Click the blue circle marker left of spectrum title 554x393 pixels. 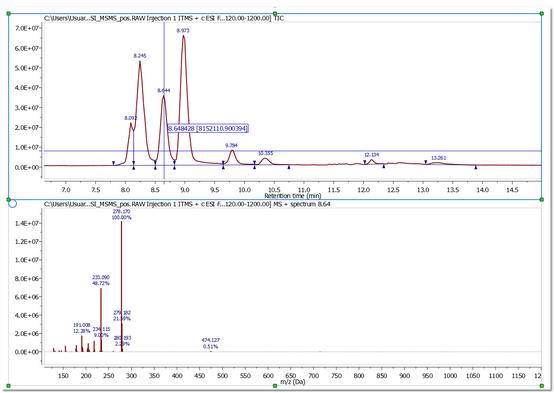[12, 204]
